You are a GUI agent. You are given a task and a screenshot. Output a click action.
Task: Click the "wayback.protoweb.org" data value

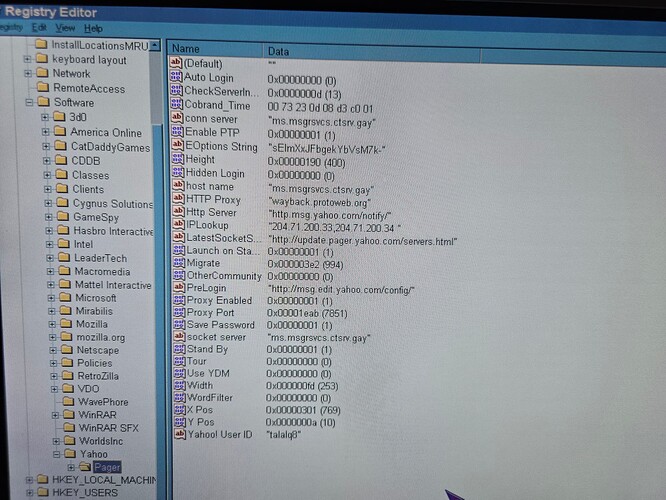320,202
